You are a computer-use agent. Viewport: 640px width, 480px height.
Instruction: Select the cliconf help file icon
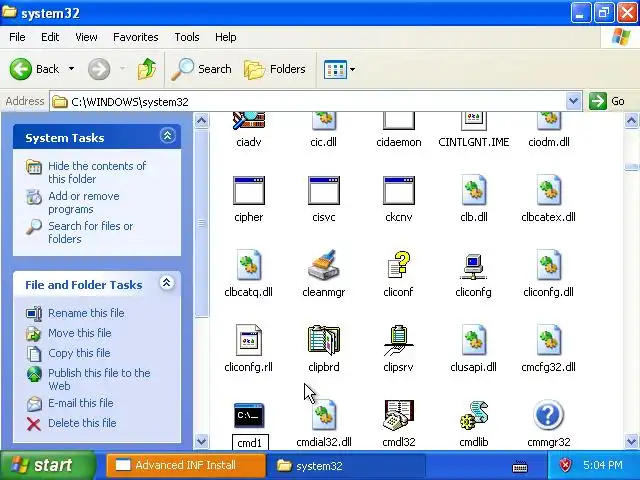tap(399, 265)
